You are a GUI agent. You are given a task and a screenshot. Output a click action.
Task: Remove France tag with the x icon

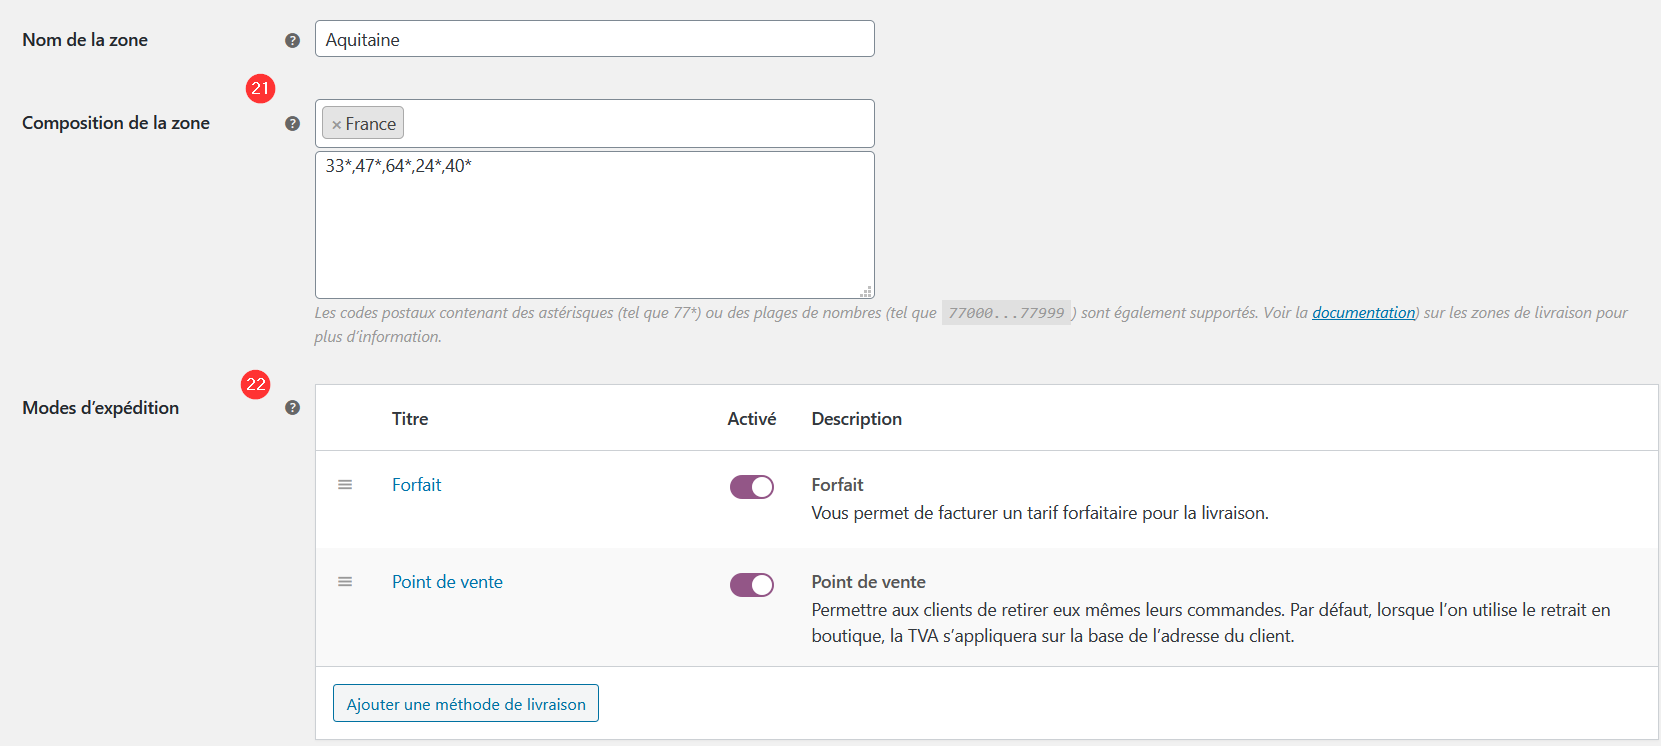point(337,125)
